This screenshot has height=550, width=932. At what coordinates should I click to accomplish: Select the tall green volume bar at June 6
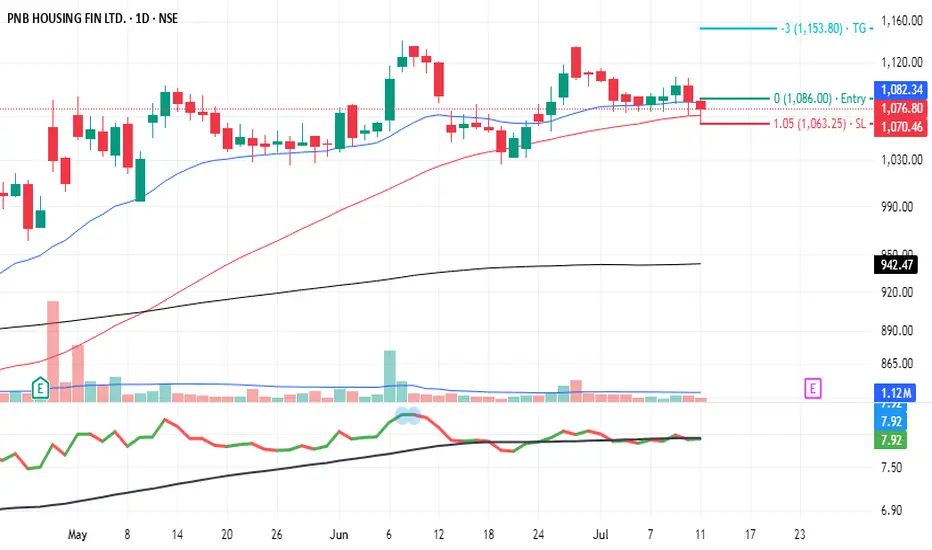390,376
